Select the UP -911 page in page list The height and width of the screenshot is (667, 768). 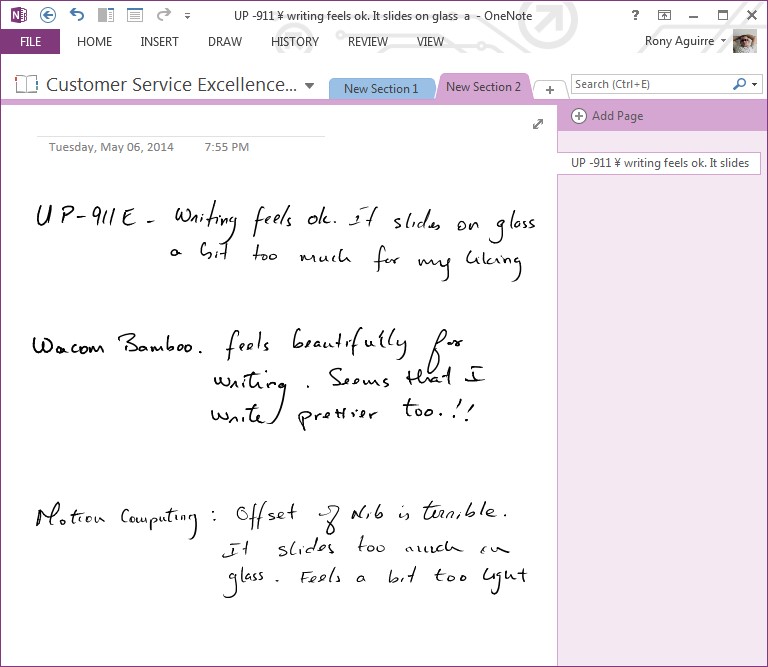click(659, 163)
